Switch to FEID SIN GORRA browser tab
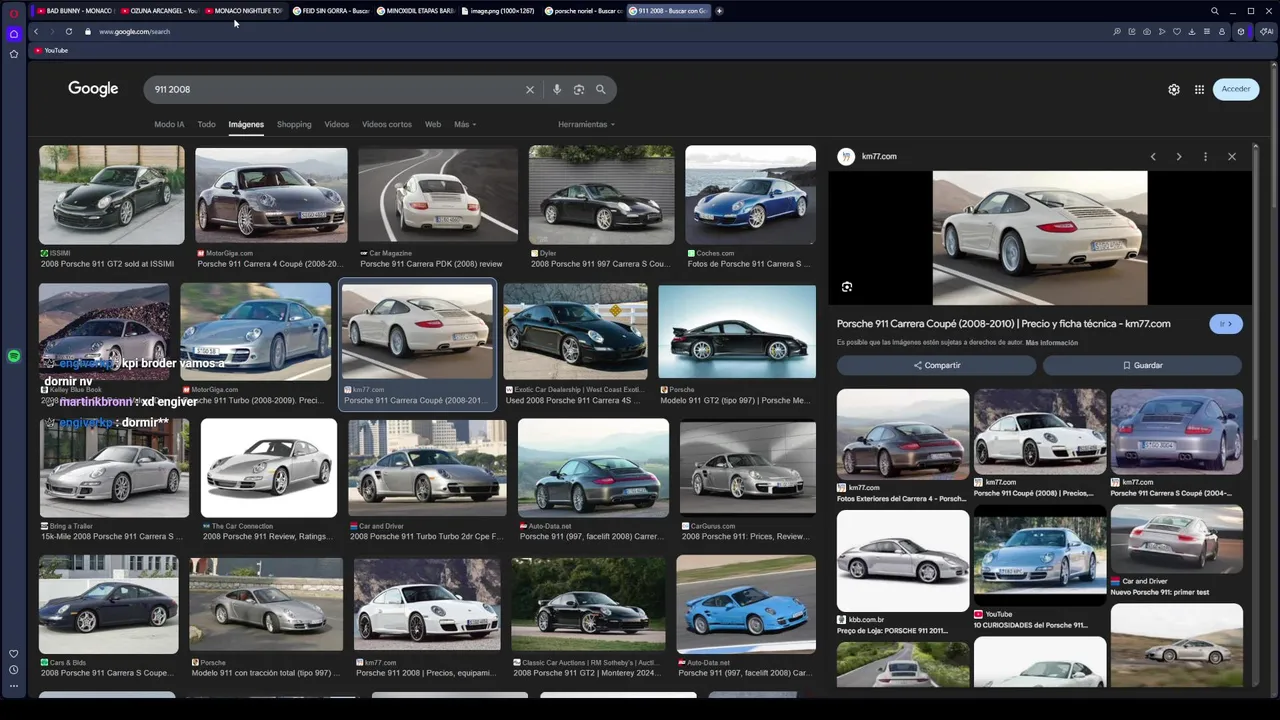This screenshot has width=1280, height=720. (331, 11)
